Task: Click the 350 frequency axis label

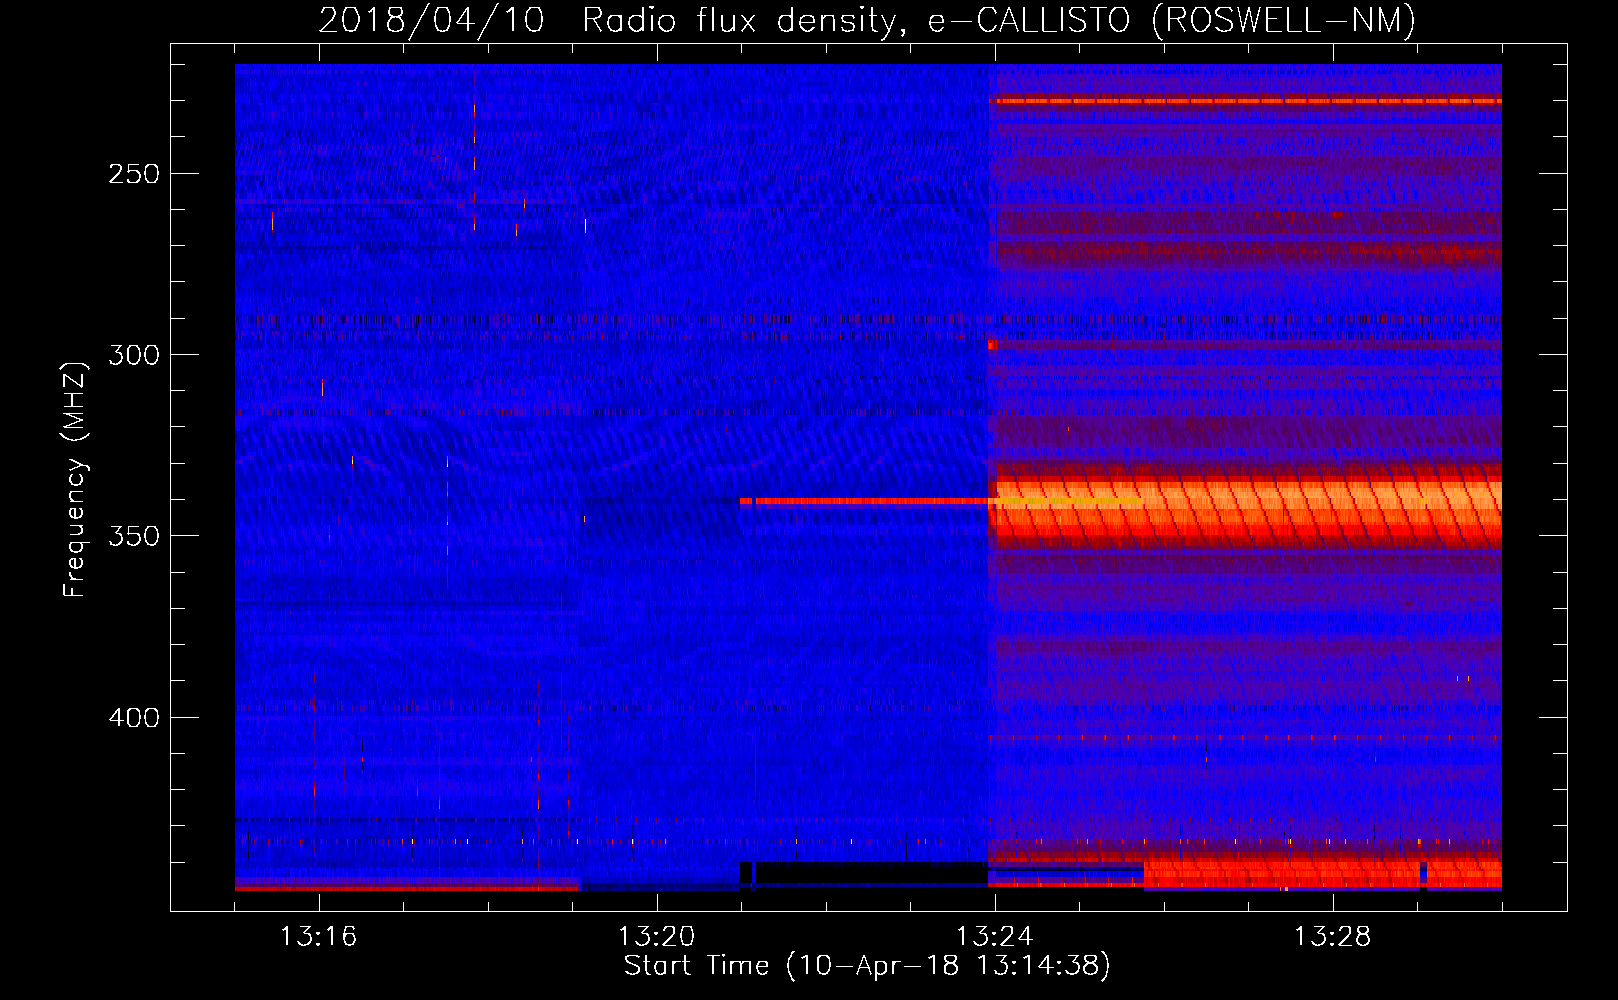Action: pos(134,536)
